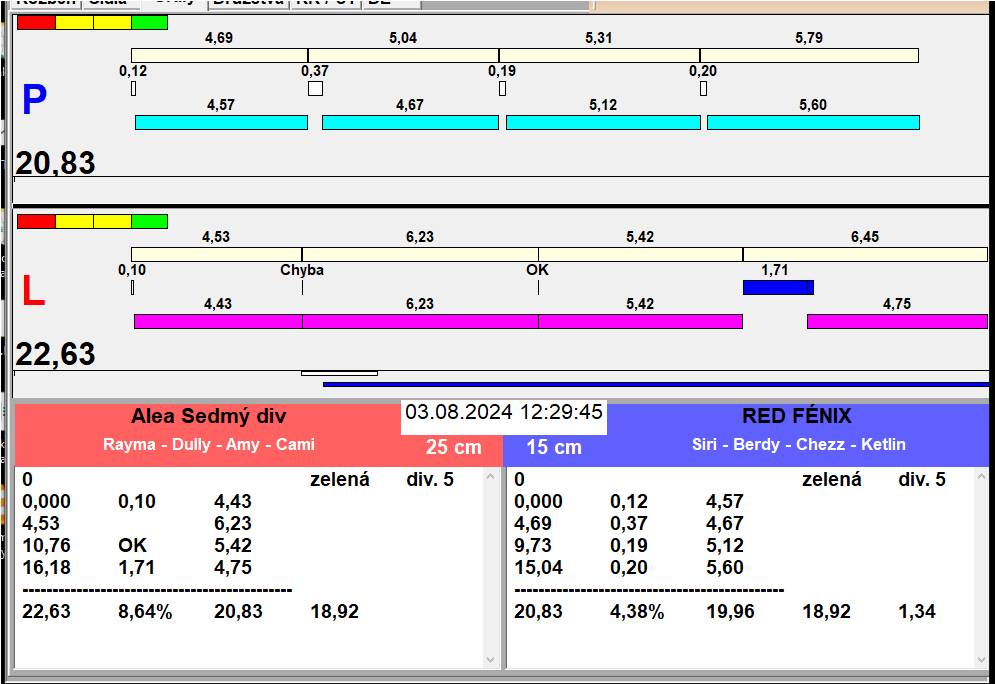The width and height of the screenshot is (995, 684).
Task: Select the magenta 4,43 dog bar
Action: (218, 321)
